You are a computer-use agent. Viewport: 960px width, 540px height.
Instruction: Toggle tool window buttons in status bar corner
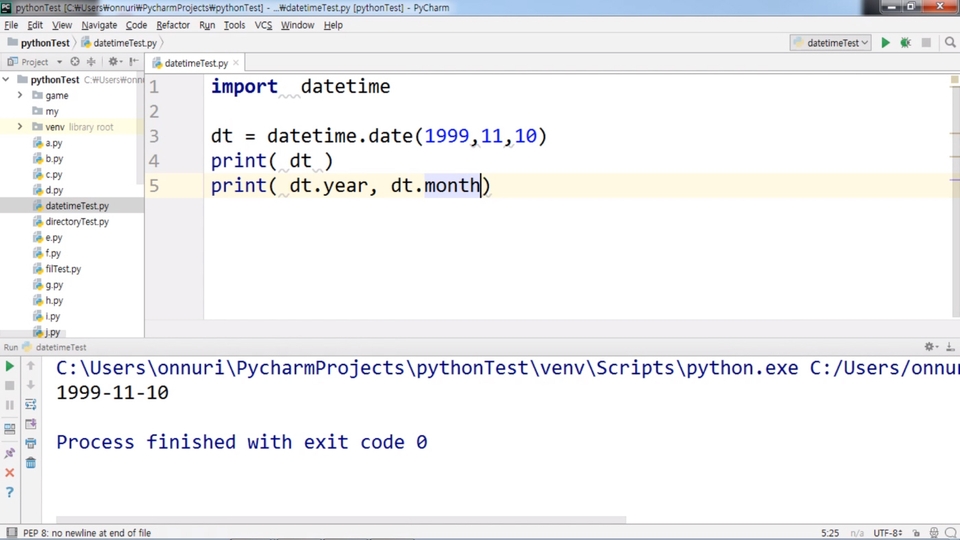[x=11, y=533]
